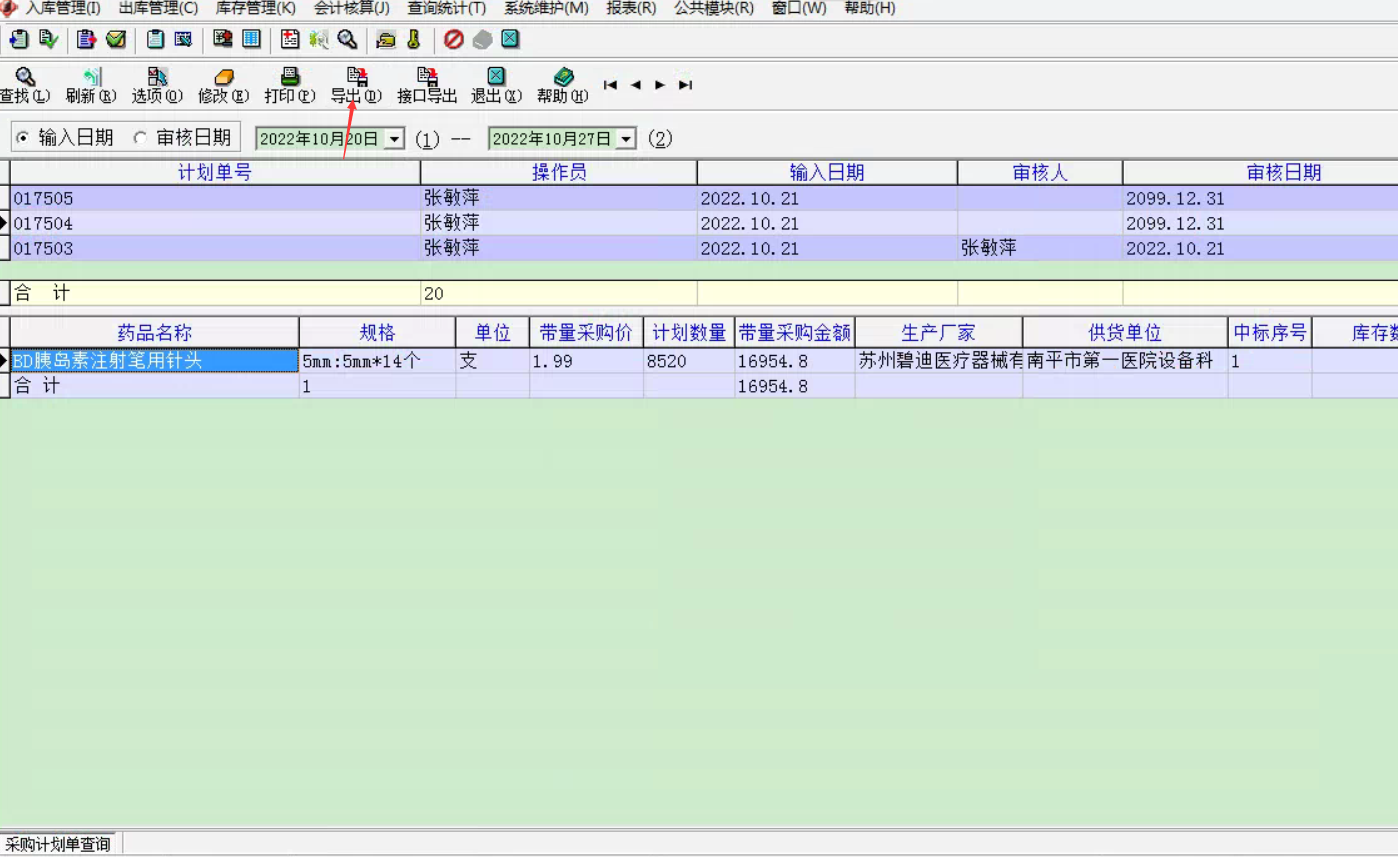This screenshot has width=1398, height=857.
Task: Open the 查找(L) search tool
Action: 25,86
